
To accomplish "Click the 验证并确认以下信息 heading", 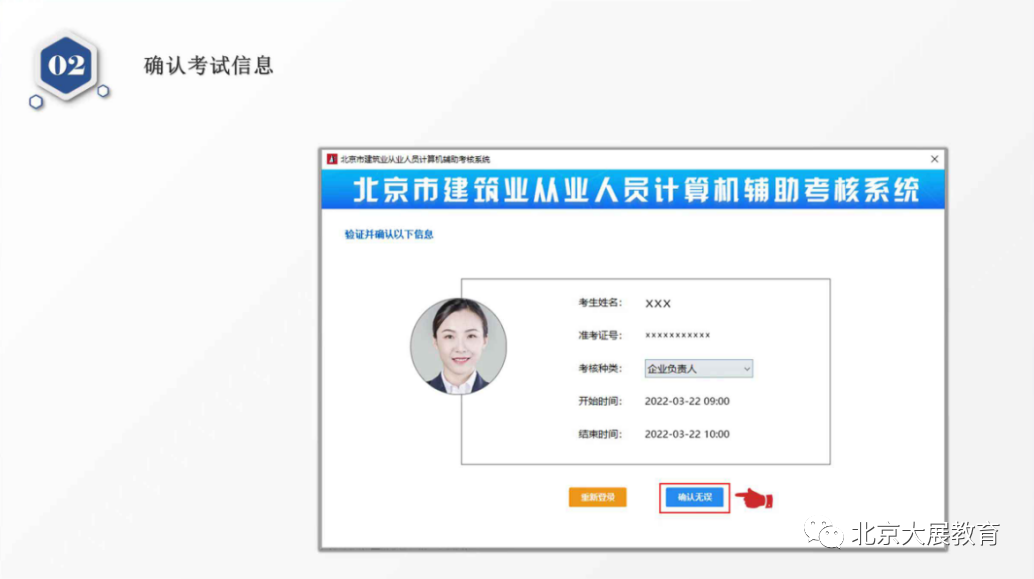I will pos(389,235).
